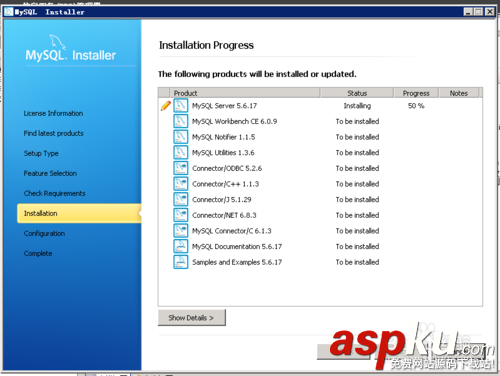Click the MySQL dolphin logo in sidebar
This screenshot has height=376, width=500.
[57, 42]
